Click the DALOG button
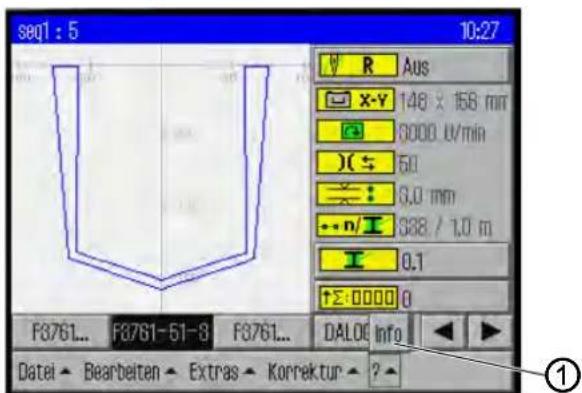The image size is (582, 393). [x=342, y=332]
